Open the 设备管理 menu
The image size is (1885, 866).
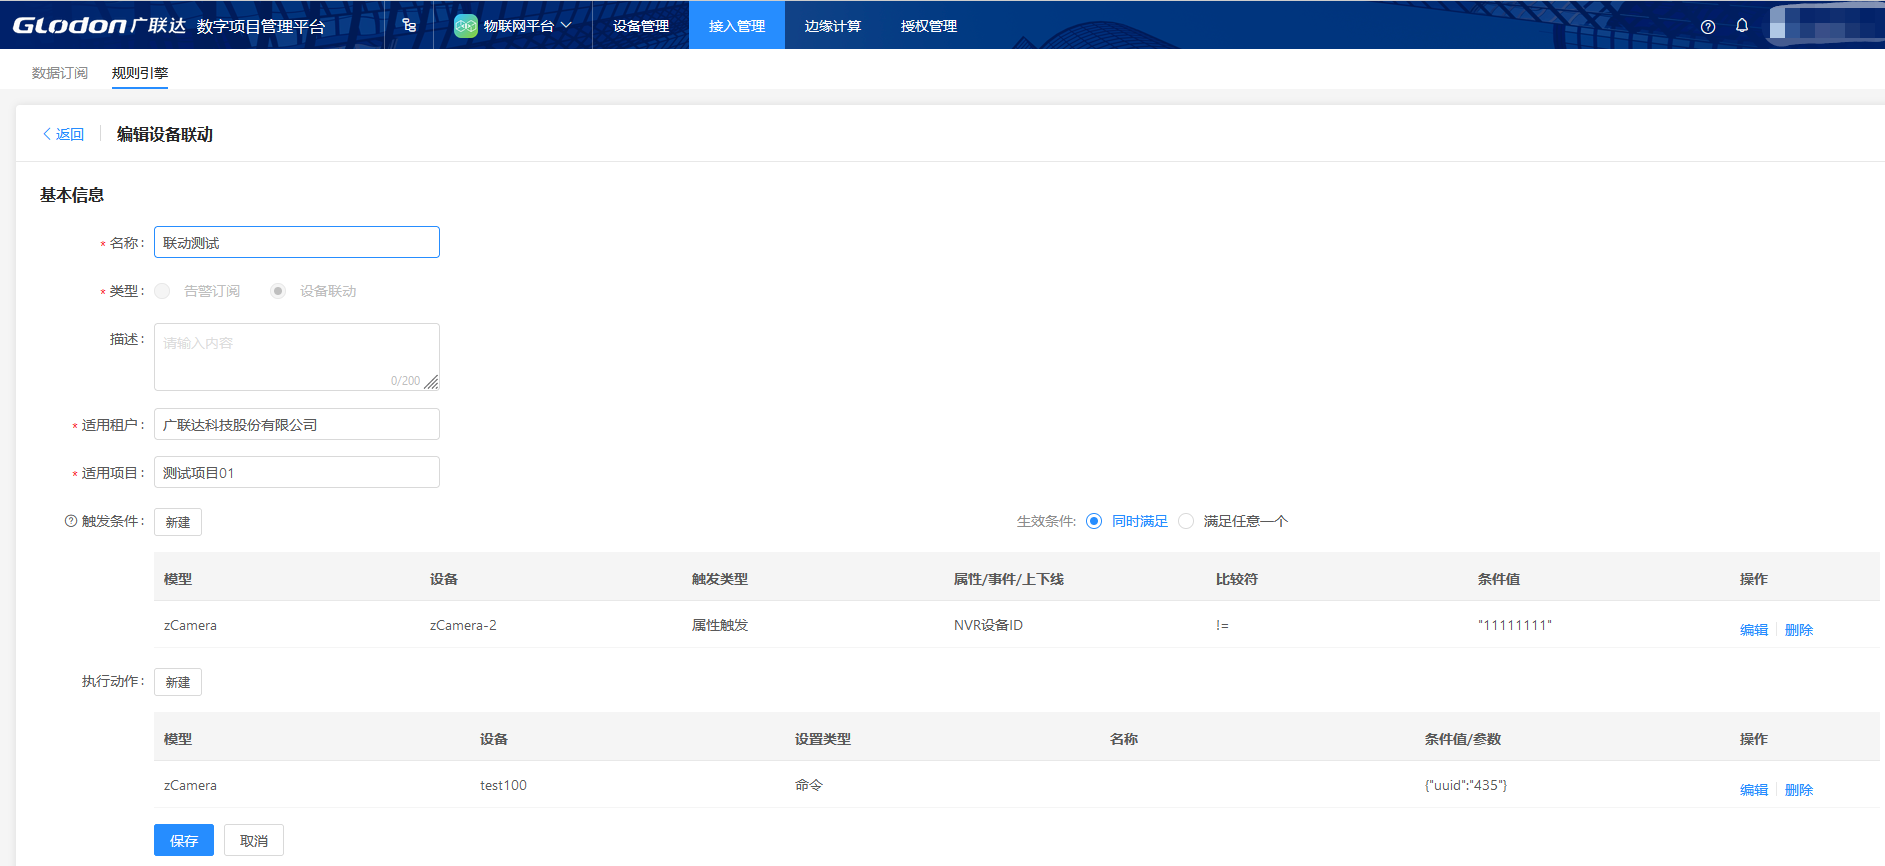pos(641,26)
